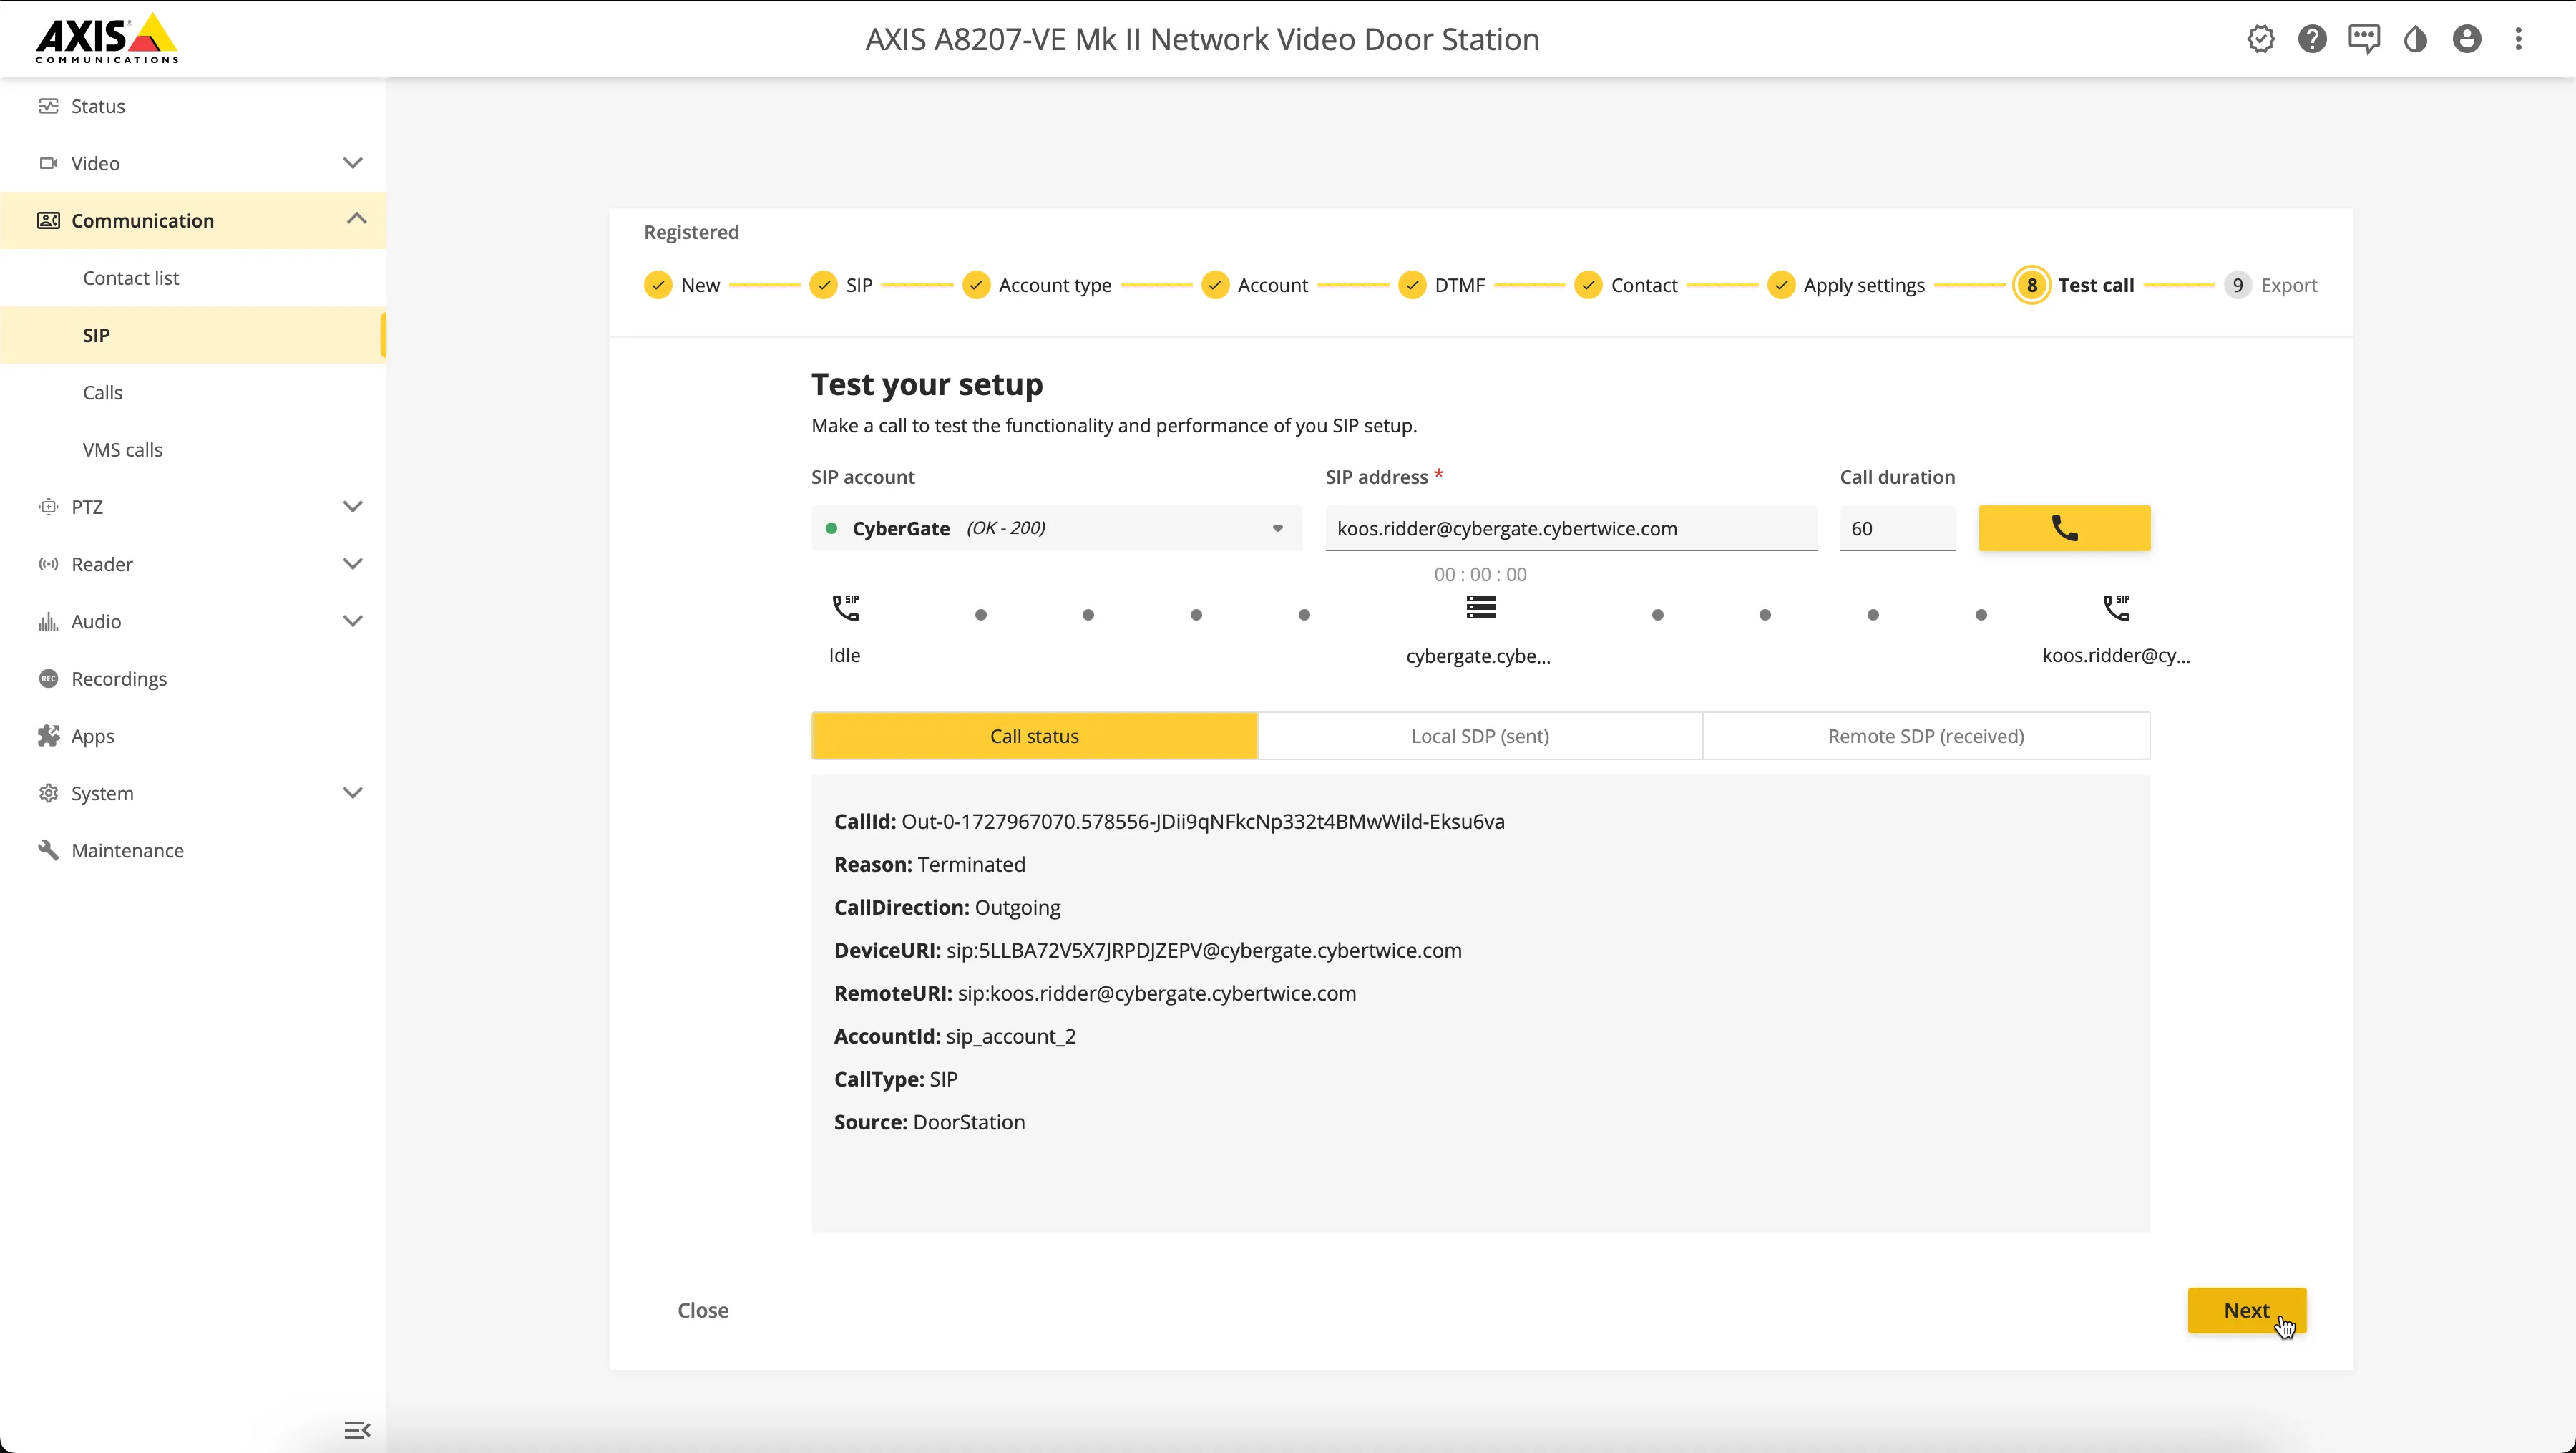Open VMS calls page
Viewport: 2576px width, 1453px height.
193,449
